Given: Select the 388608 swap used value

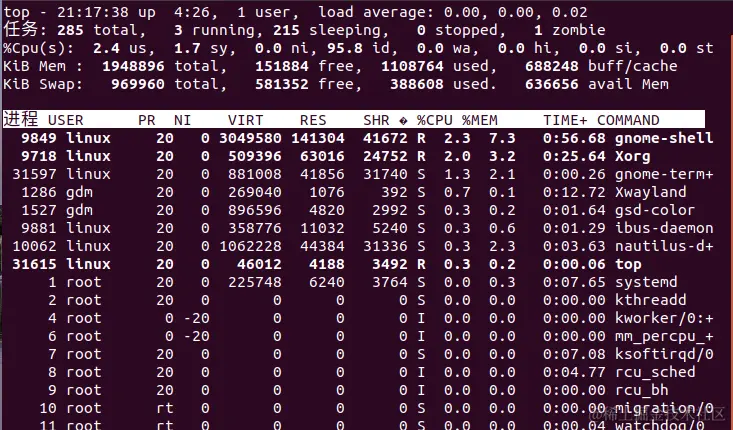Looking at the screenshot, I should pos(417,84).
